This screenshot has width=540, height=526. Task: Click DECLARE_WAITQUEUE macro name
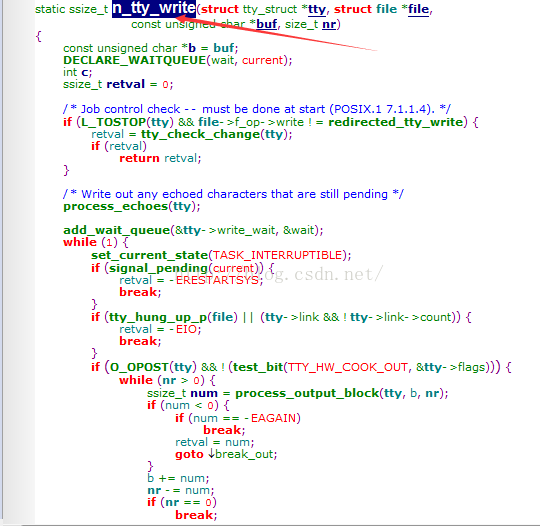click(134, 60)
